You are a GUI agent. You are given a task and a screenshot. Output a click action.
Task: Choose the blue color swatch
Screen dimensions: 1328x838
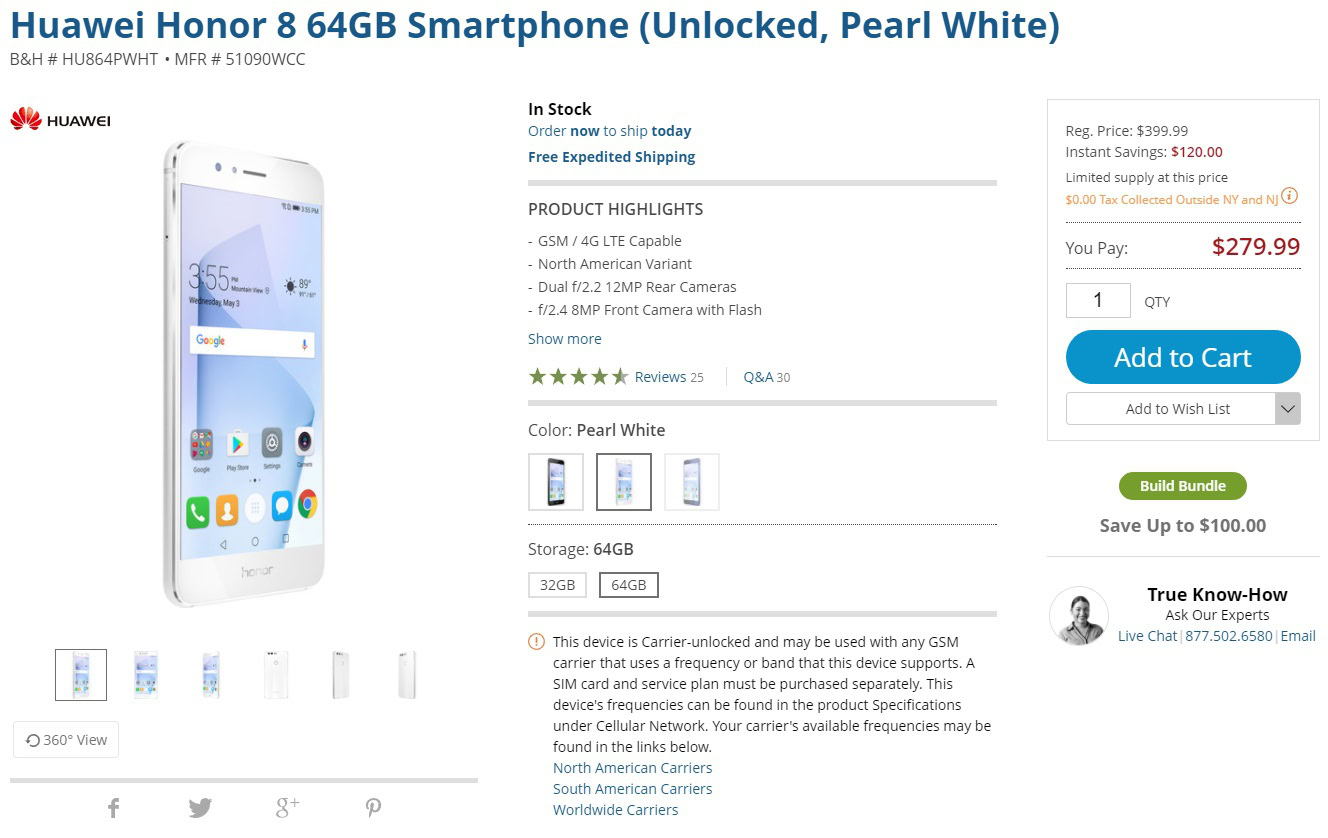692,482
